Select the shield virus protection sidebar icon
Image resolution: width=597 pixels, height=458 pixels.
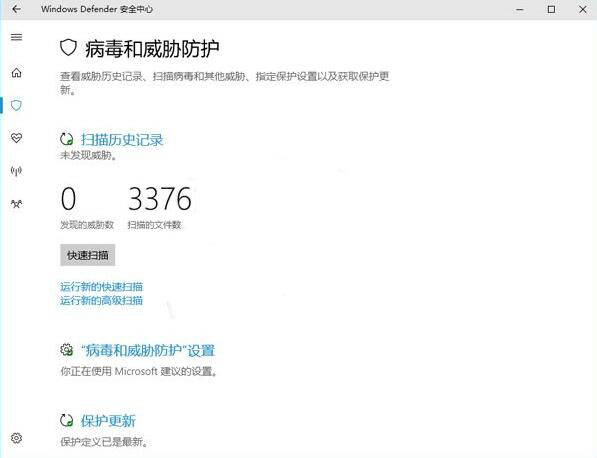click(x=16, y=105)
